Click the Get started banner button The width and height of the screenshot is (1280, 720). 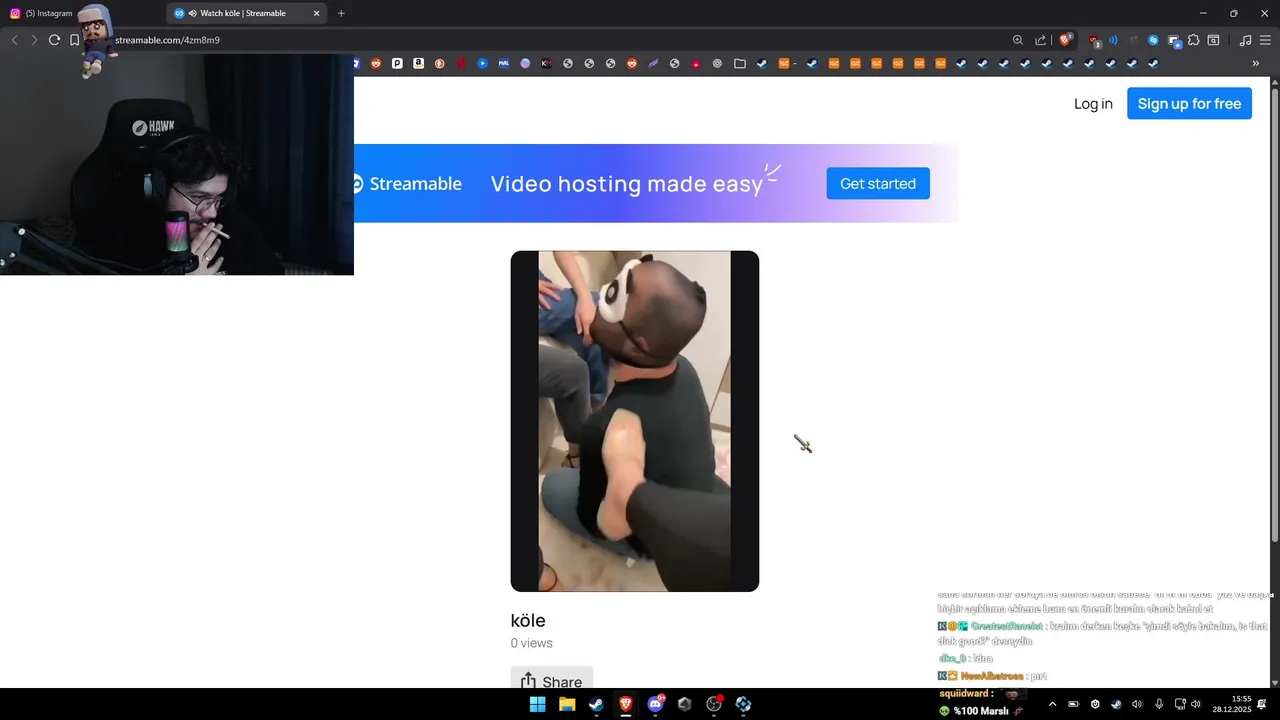(878, 183)
